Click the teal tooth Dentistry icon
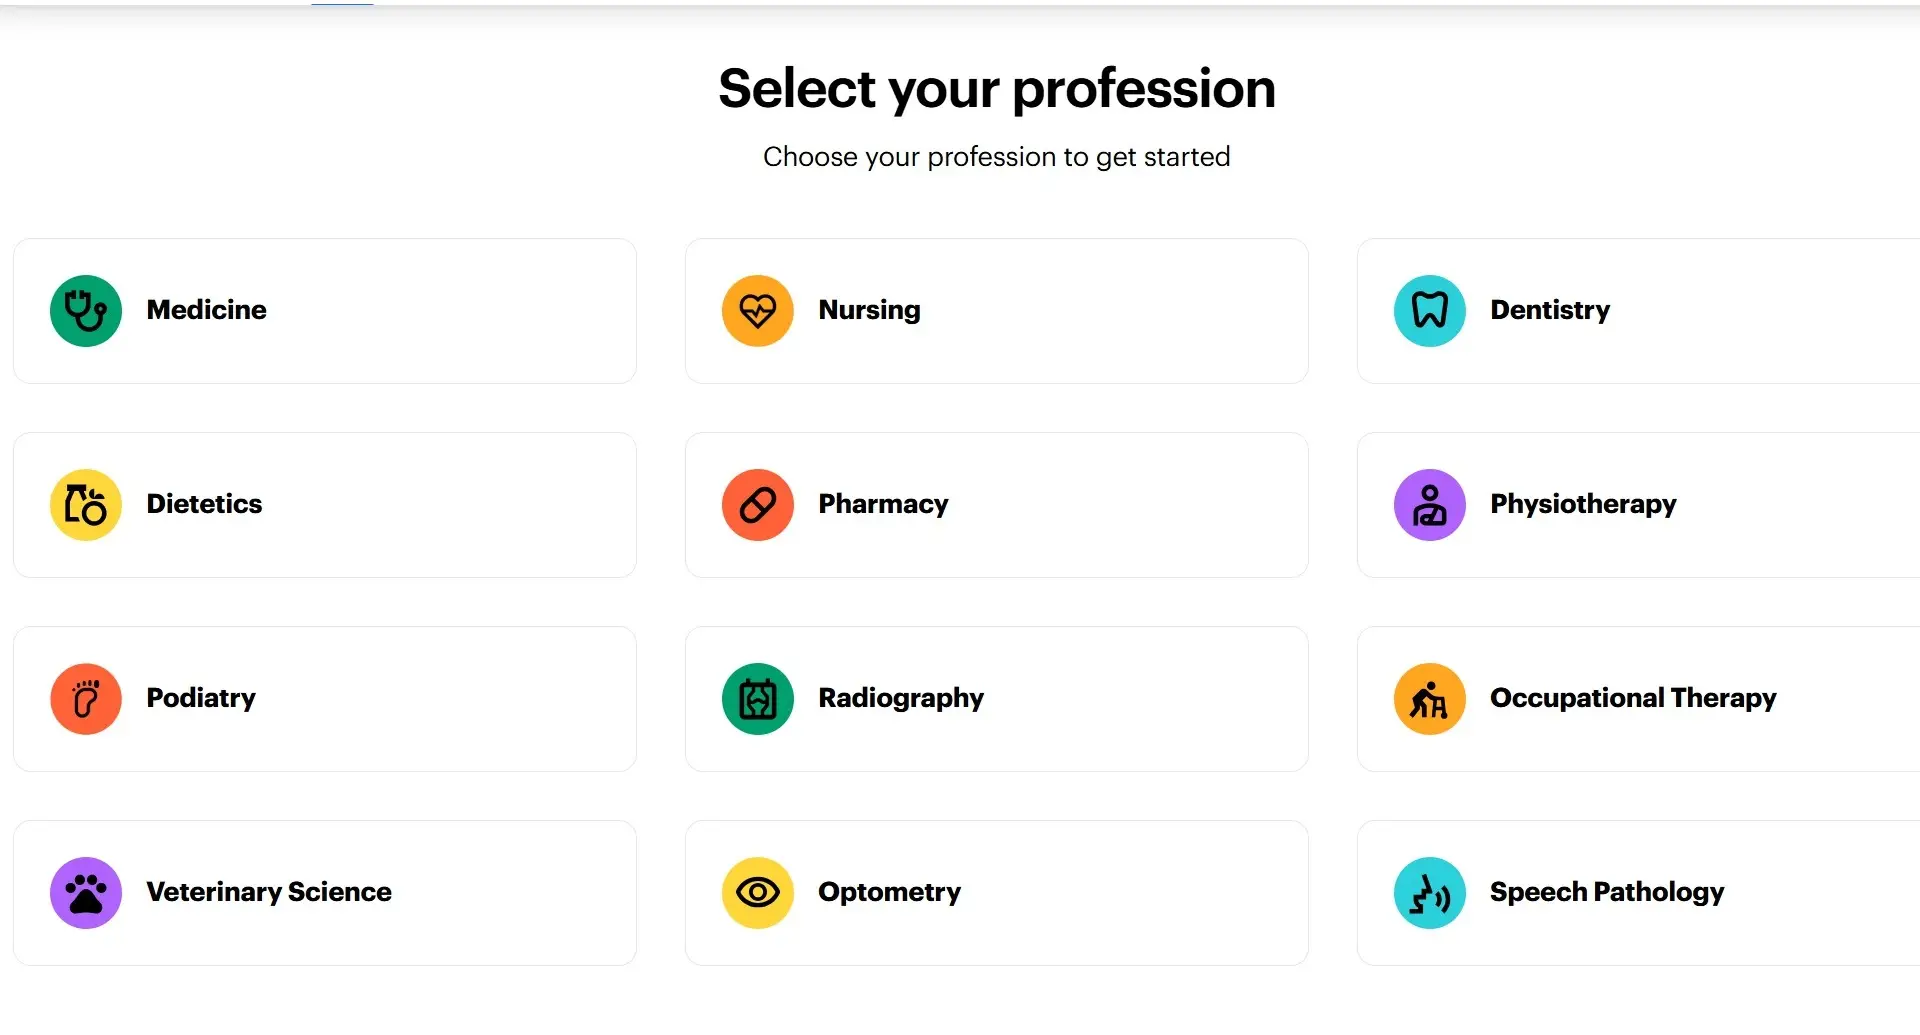The height and width of the screenshot is (1035, 1920). (x=1430, y=311)
